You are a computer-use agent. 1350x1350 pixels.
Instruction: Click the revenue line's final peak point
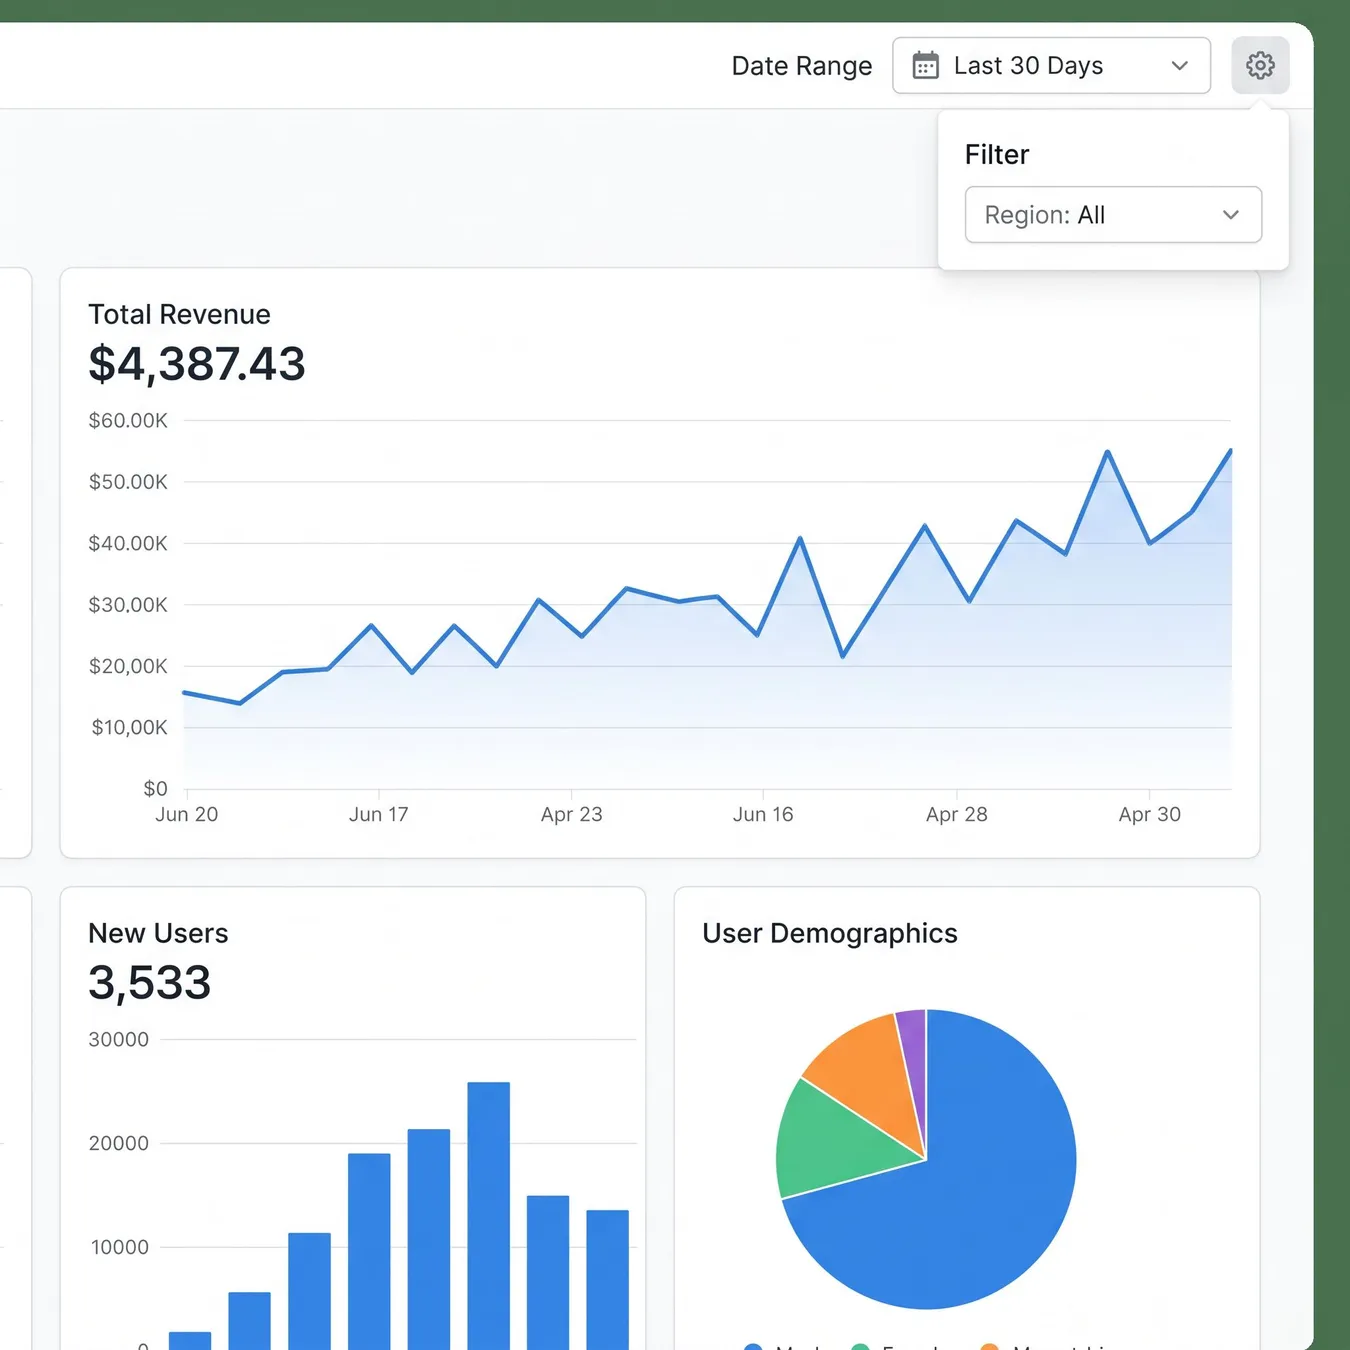[x=1230, y=451]
